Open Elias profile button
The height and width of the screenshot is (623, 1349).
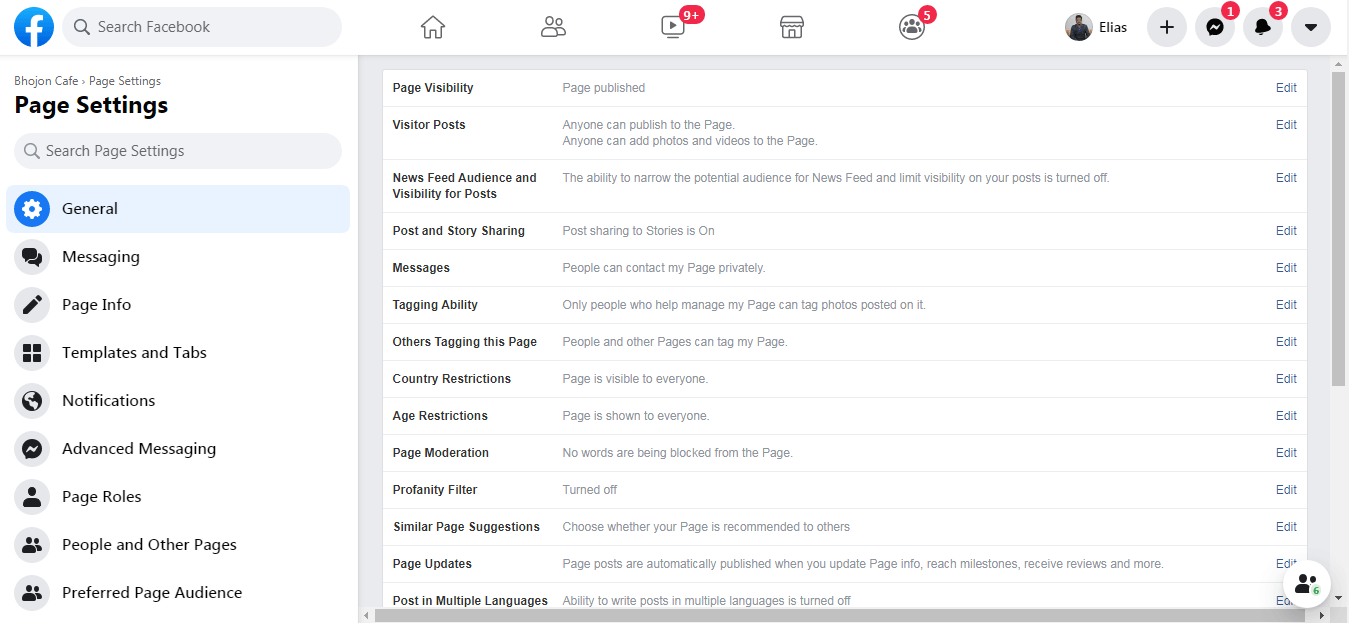pos(1097,27)
